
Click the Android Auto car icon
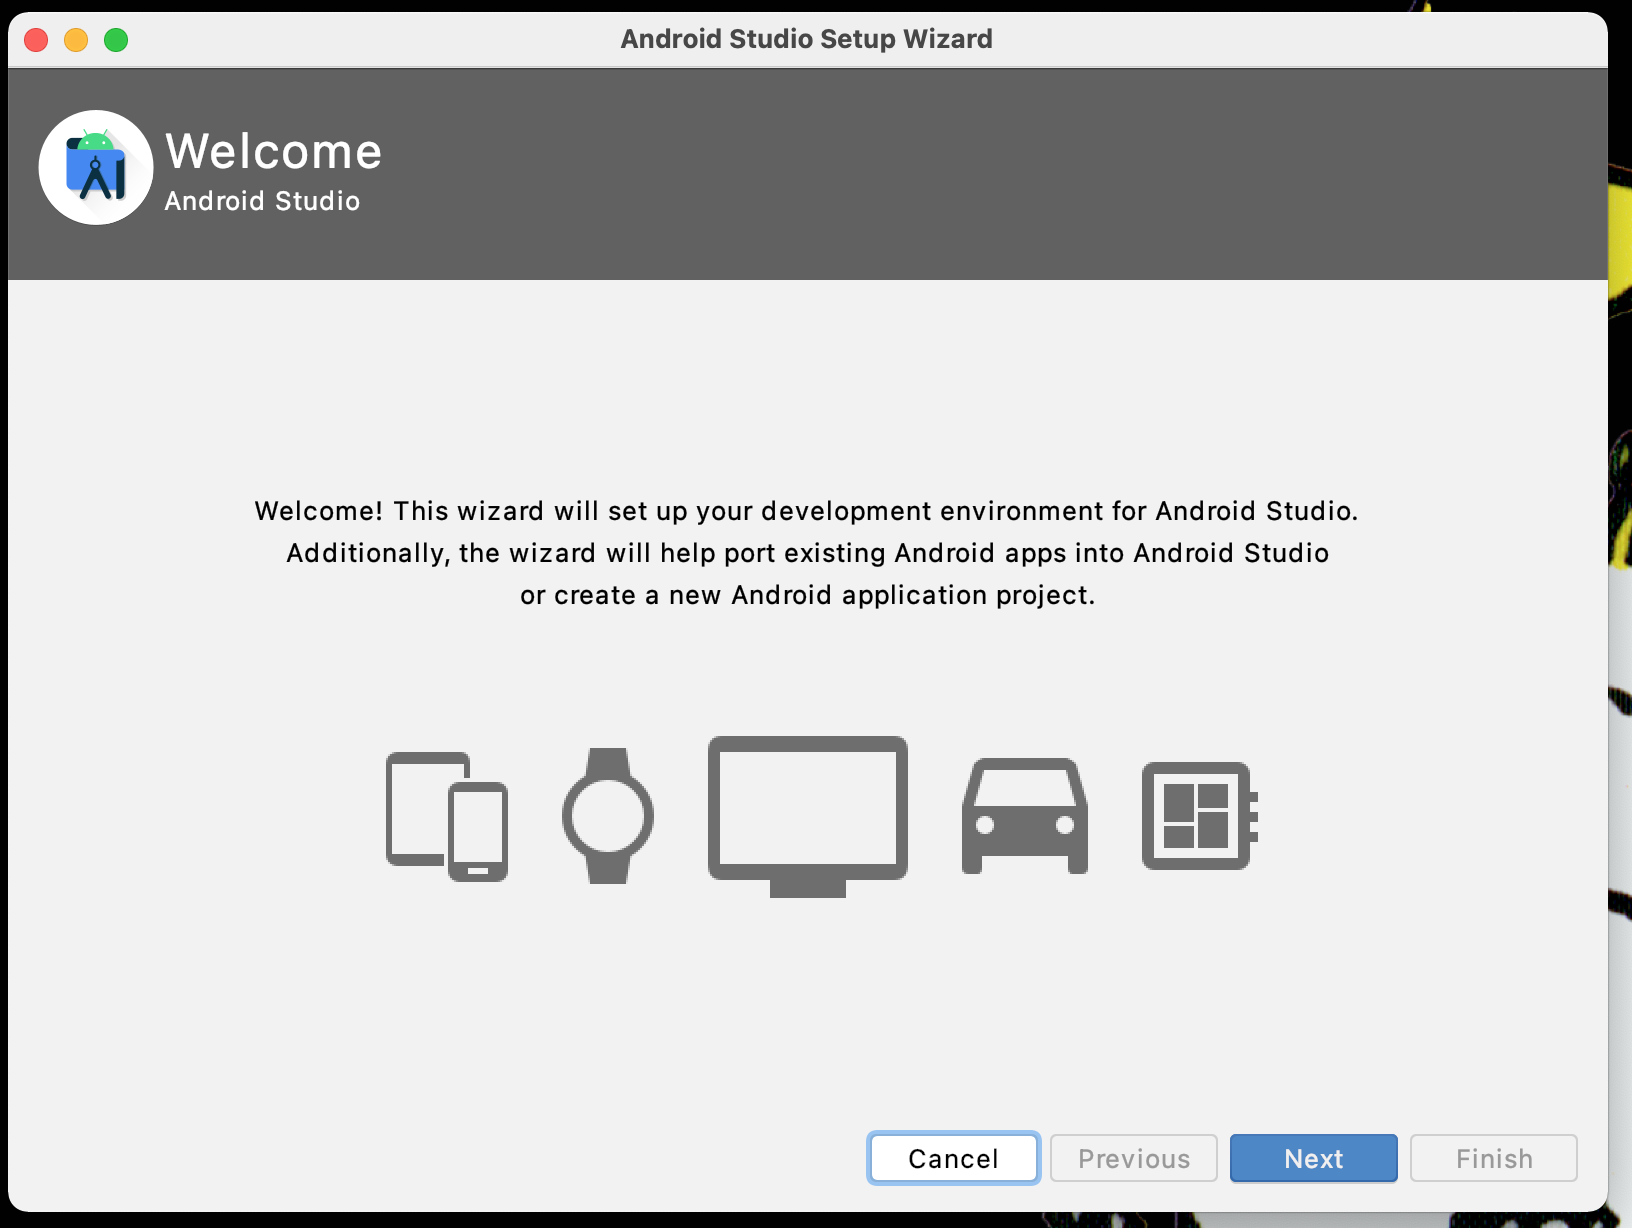coord(1025,815)
